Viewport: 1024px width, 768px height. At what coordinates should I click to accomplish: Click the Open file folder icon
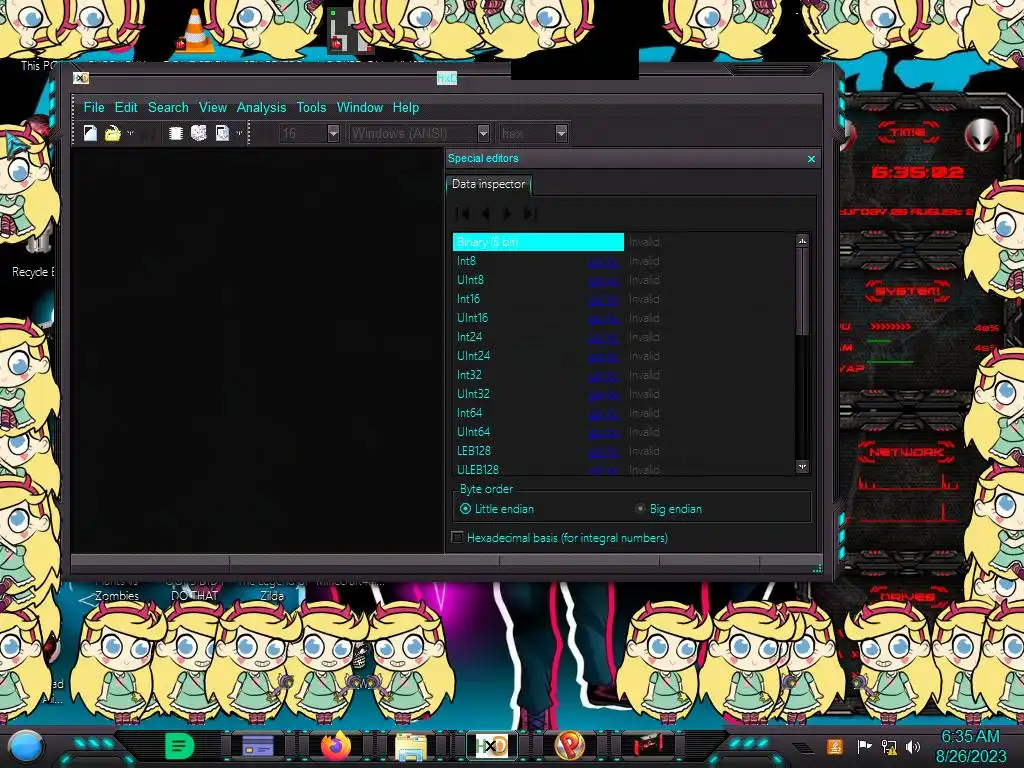112,133
